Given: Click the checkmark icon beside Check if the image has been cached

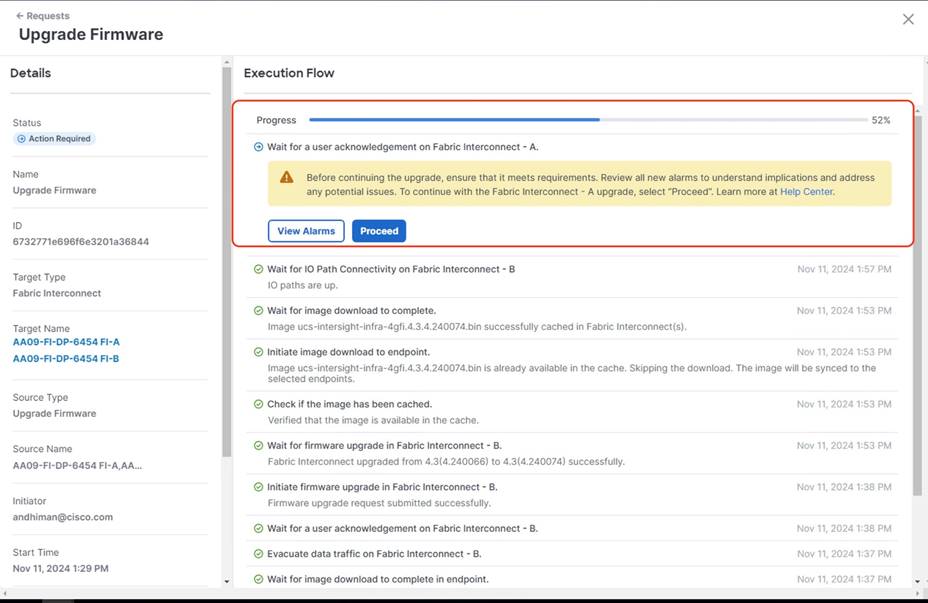Looking at the screenshot, I should (x=256, y=404).
